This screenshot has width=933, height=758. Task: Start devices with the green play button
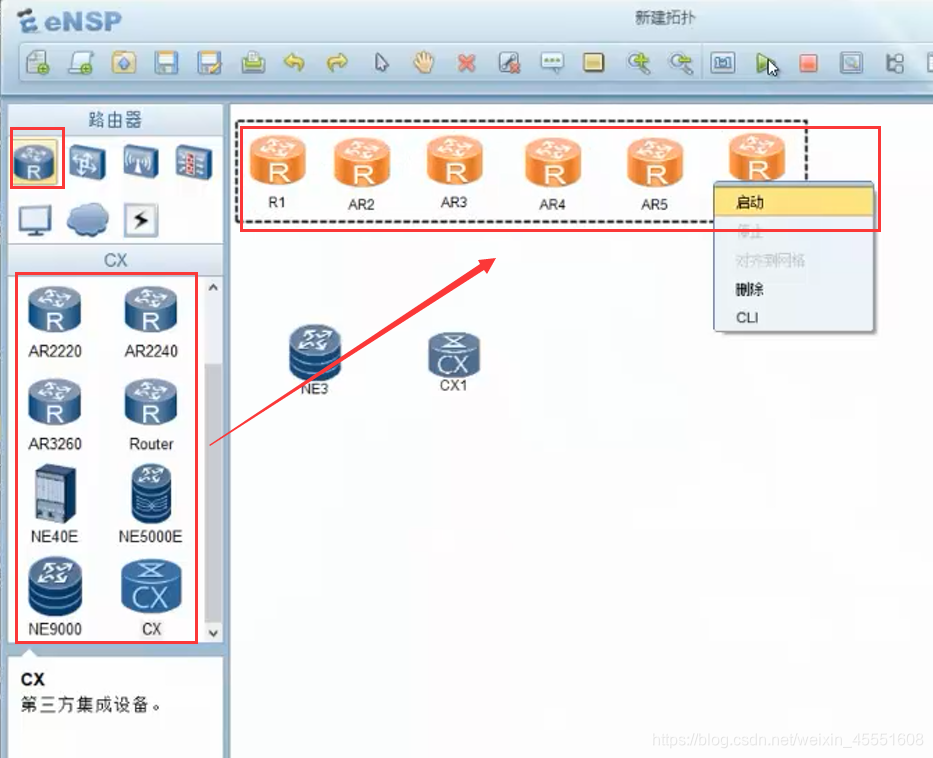click(766, 63)
